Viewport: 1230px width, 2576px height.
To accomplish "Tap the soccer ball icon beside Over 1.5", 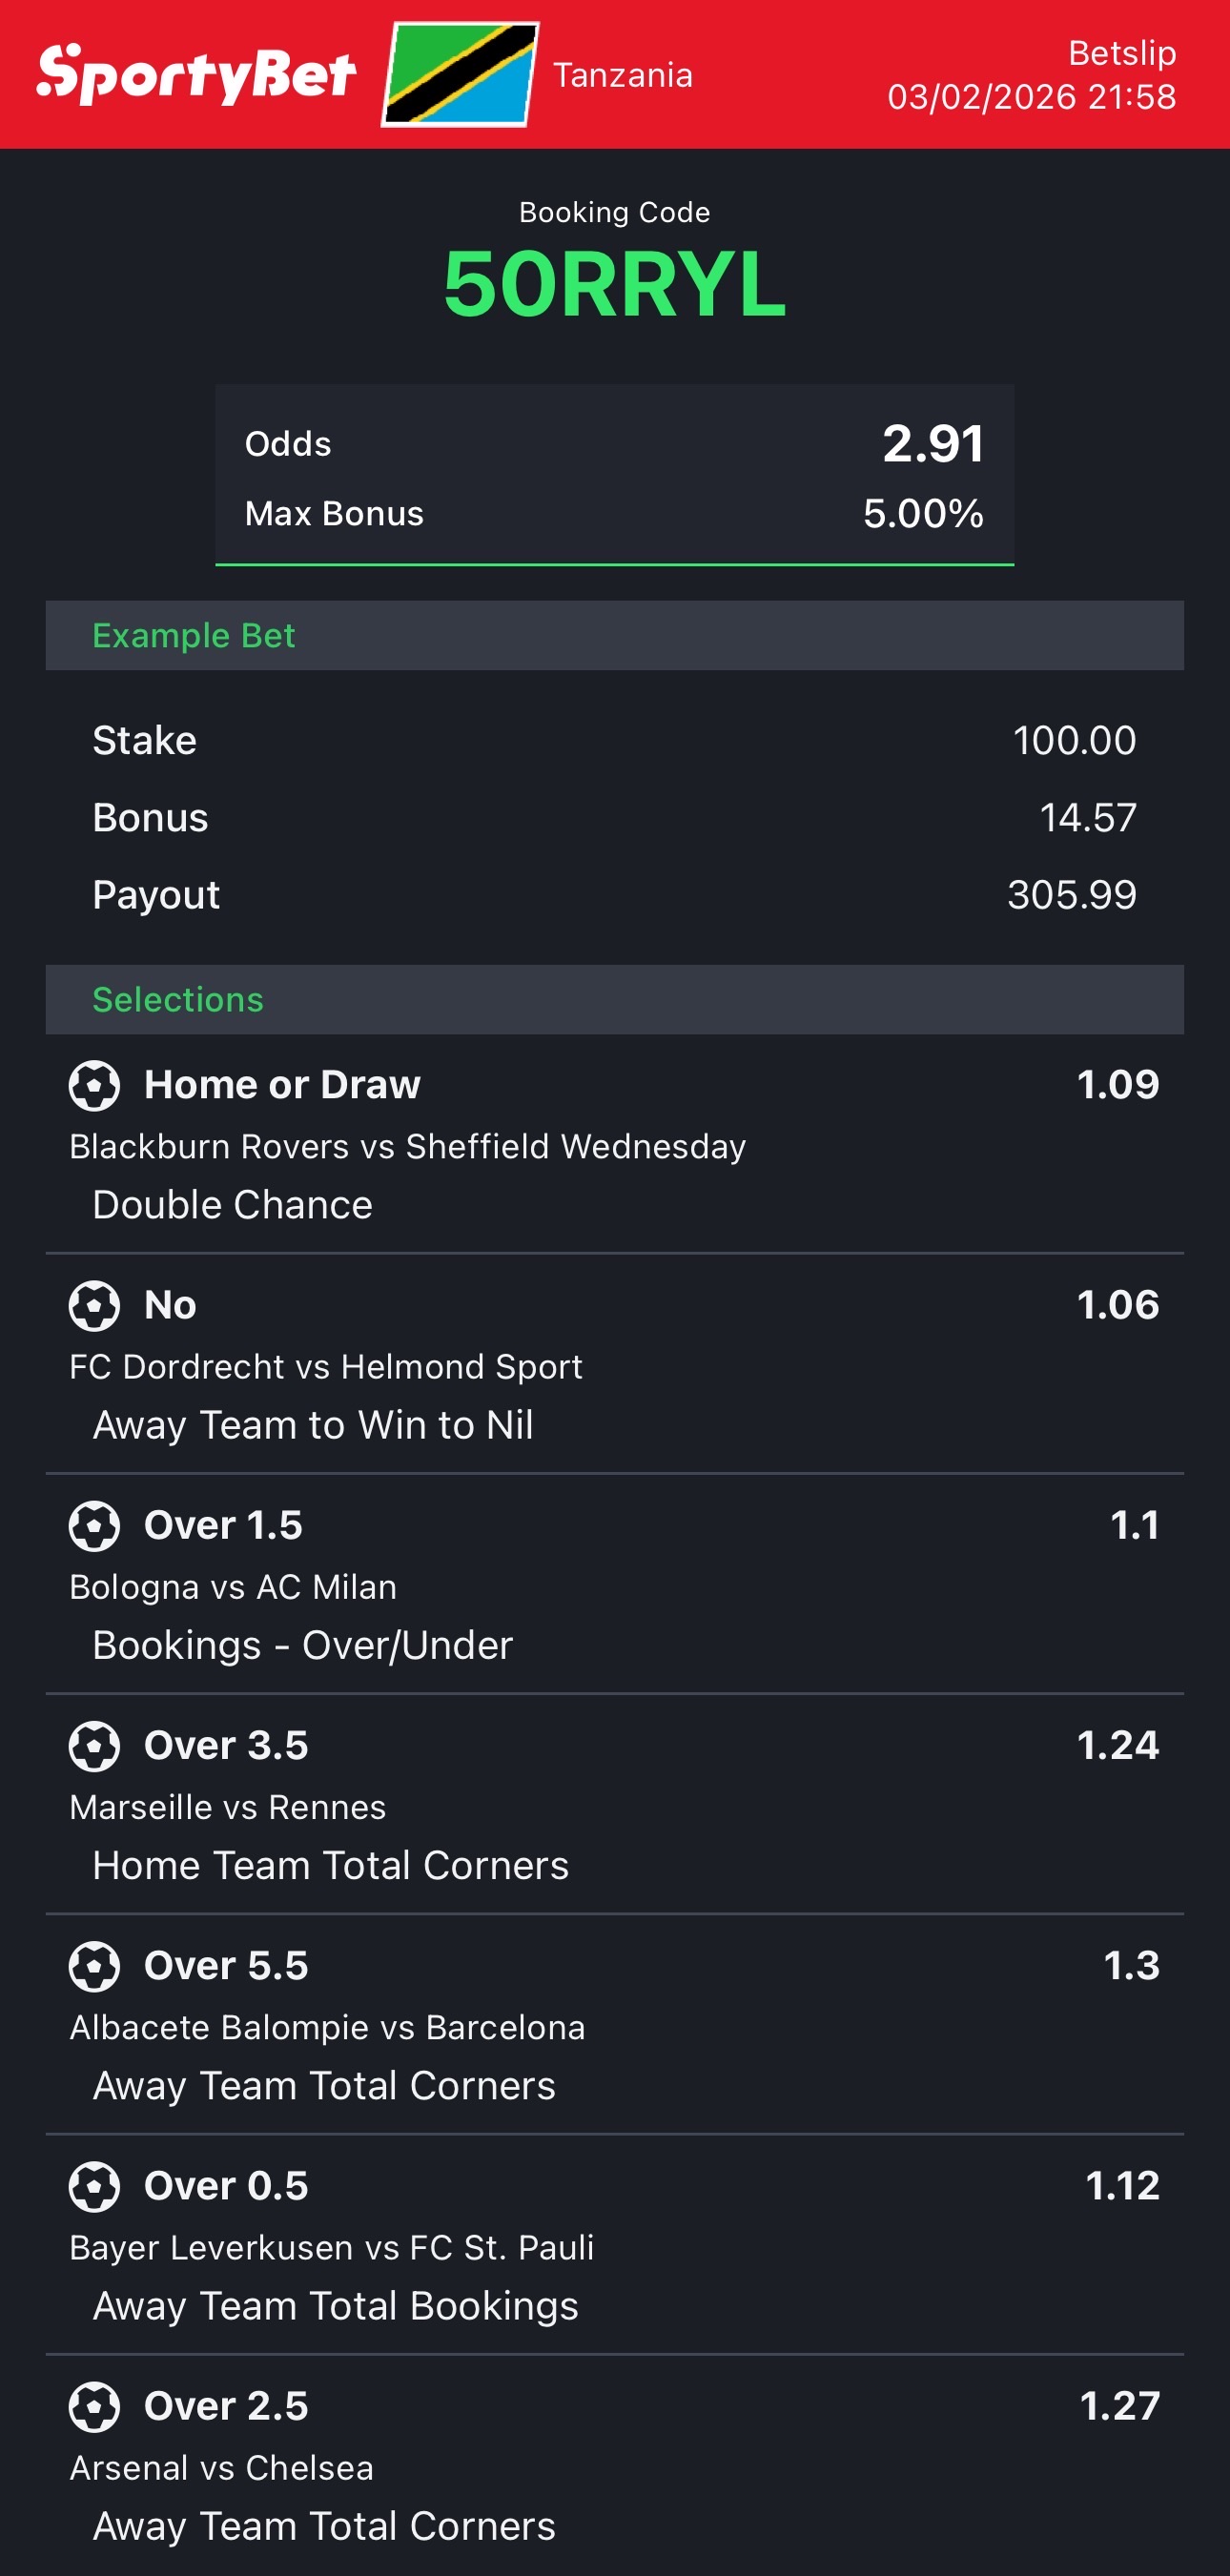I will point(94,1525).
